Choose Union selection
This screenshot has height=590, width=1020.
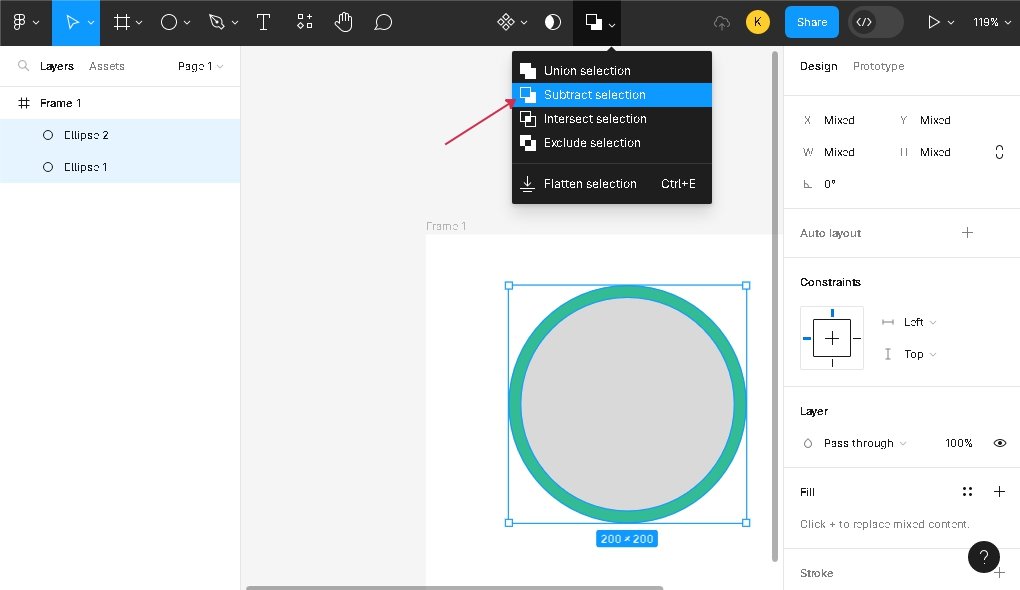click(x=611, y=70)
